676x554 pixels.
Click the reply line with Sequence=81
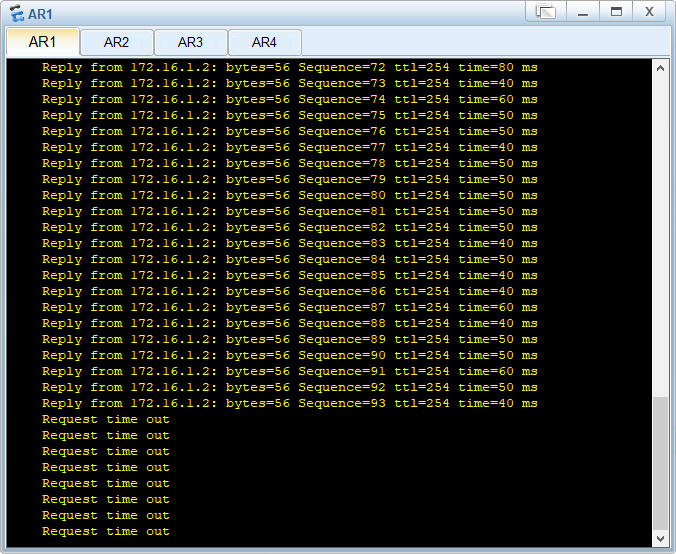(290, 211)
